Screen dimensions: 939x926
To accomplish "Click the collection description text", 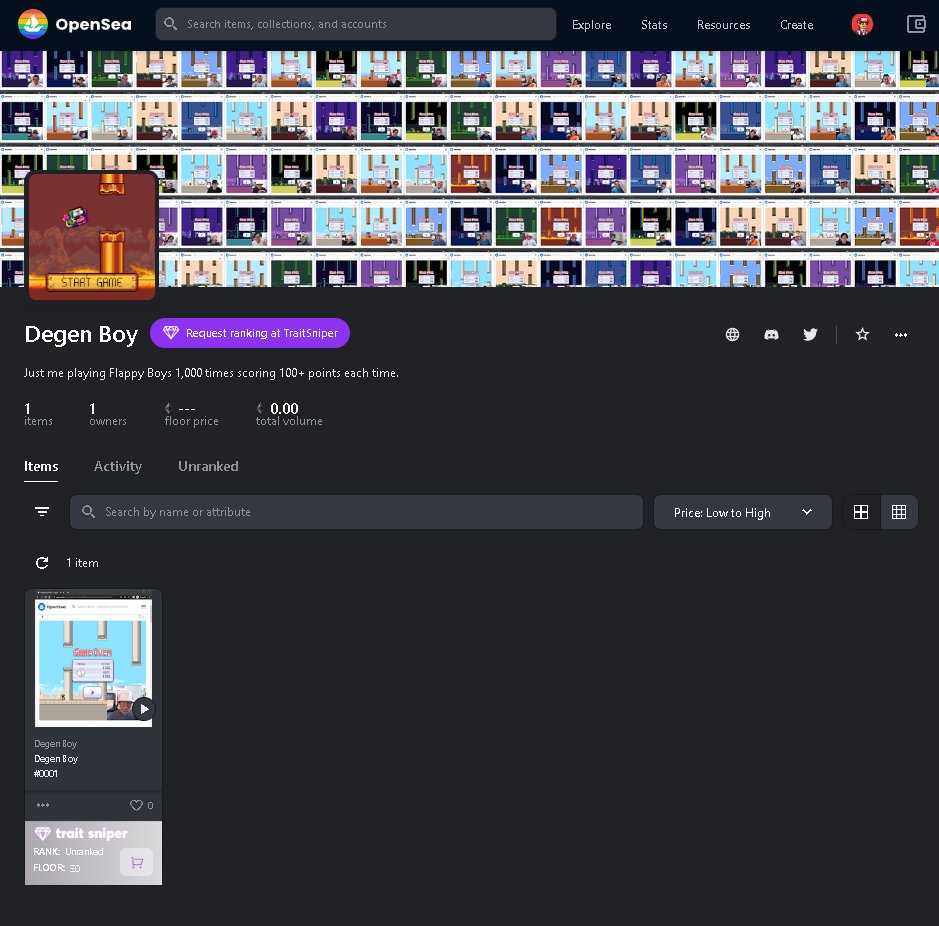I will coord(211,373).
